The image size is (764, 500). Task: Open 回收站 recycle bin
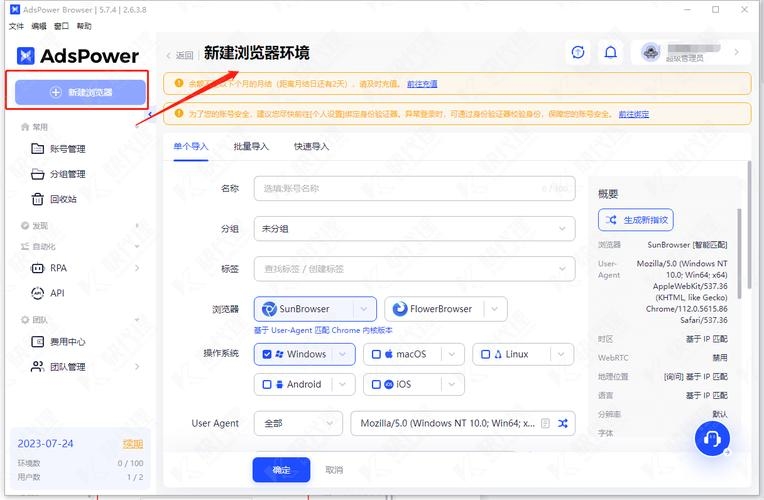coord(63,199)
